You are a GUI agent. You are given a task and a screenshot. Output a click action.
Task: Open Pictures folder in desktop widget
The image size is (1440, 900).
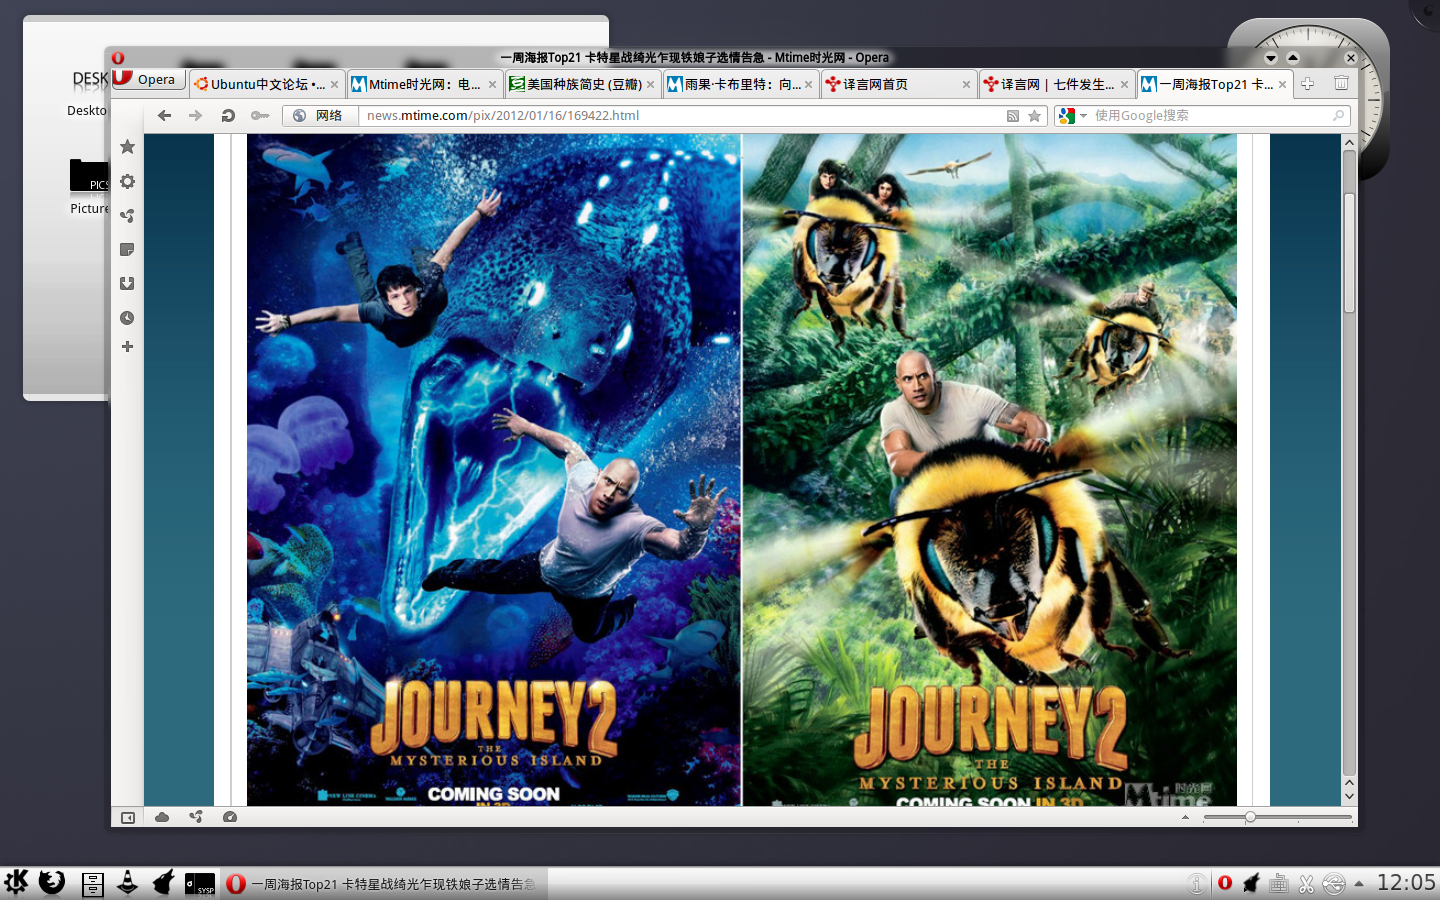(x=89, y=187)
